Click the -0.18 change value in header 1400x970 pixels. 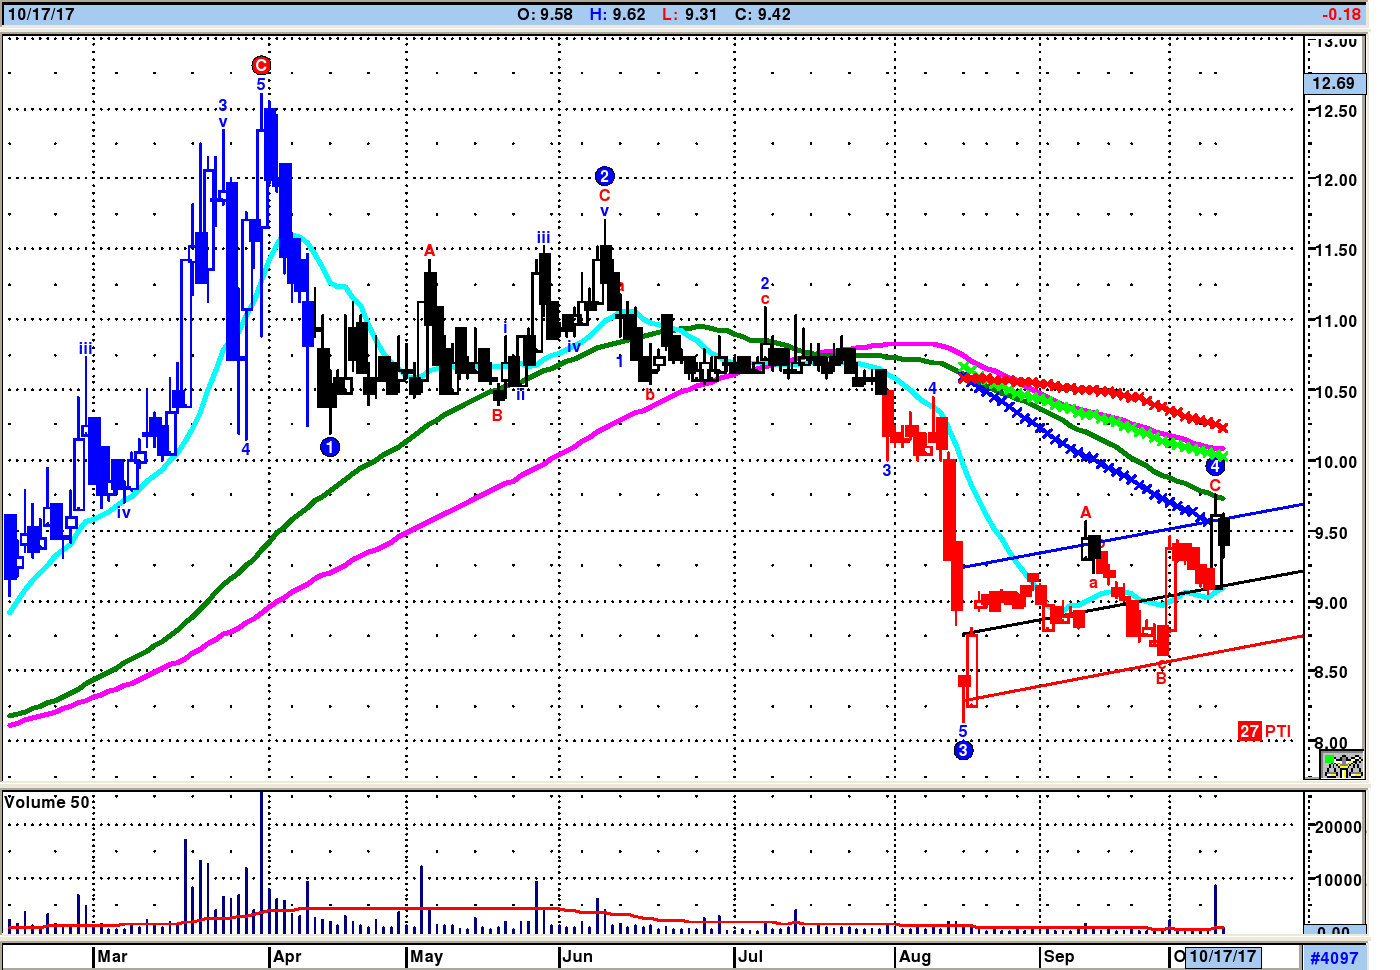click(x=1340, y=14)
